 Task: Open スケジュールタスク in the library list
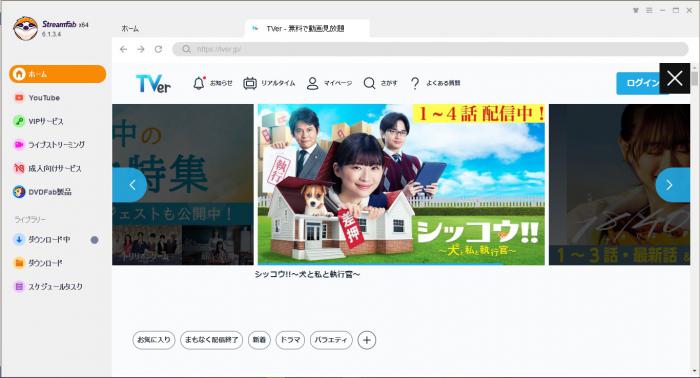tap(48, 287)
